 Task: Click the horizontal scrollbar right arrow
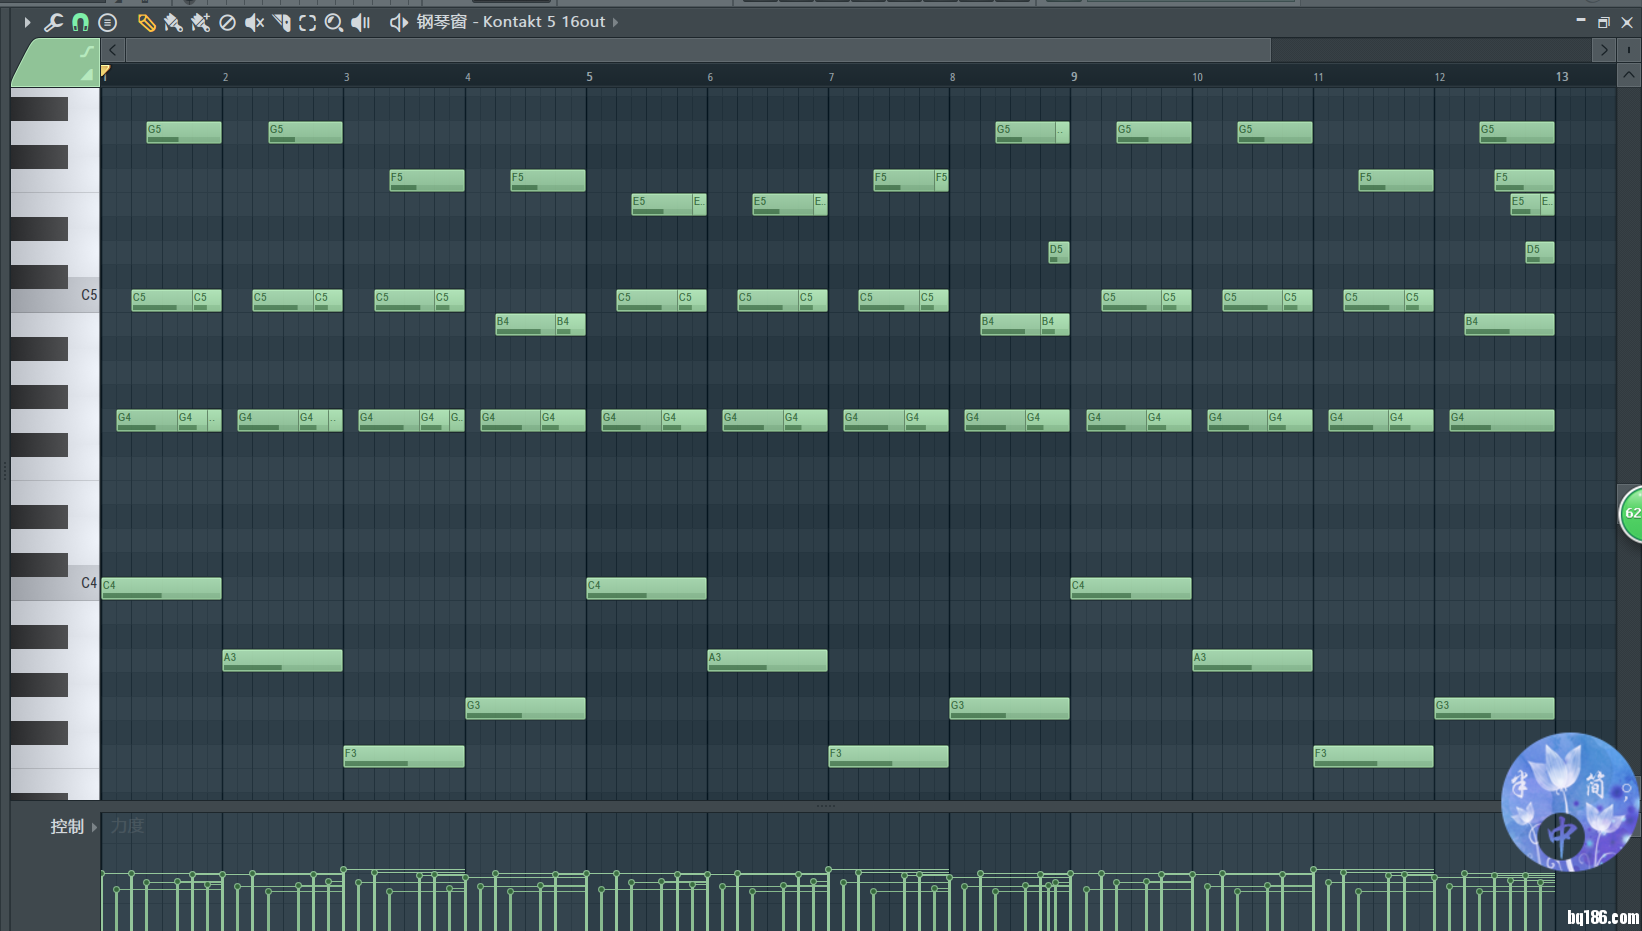[1604, 49]
